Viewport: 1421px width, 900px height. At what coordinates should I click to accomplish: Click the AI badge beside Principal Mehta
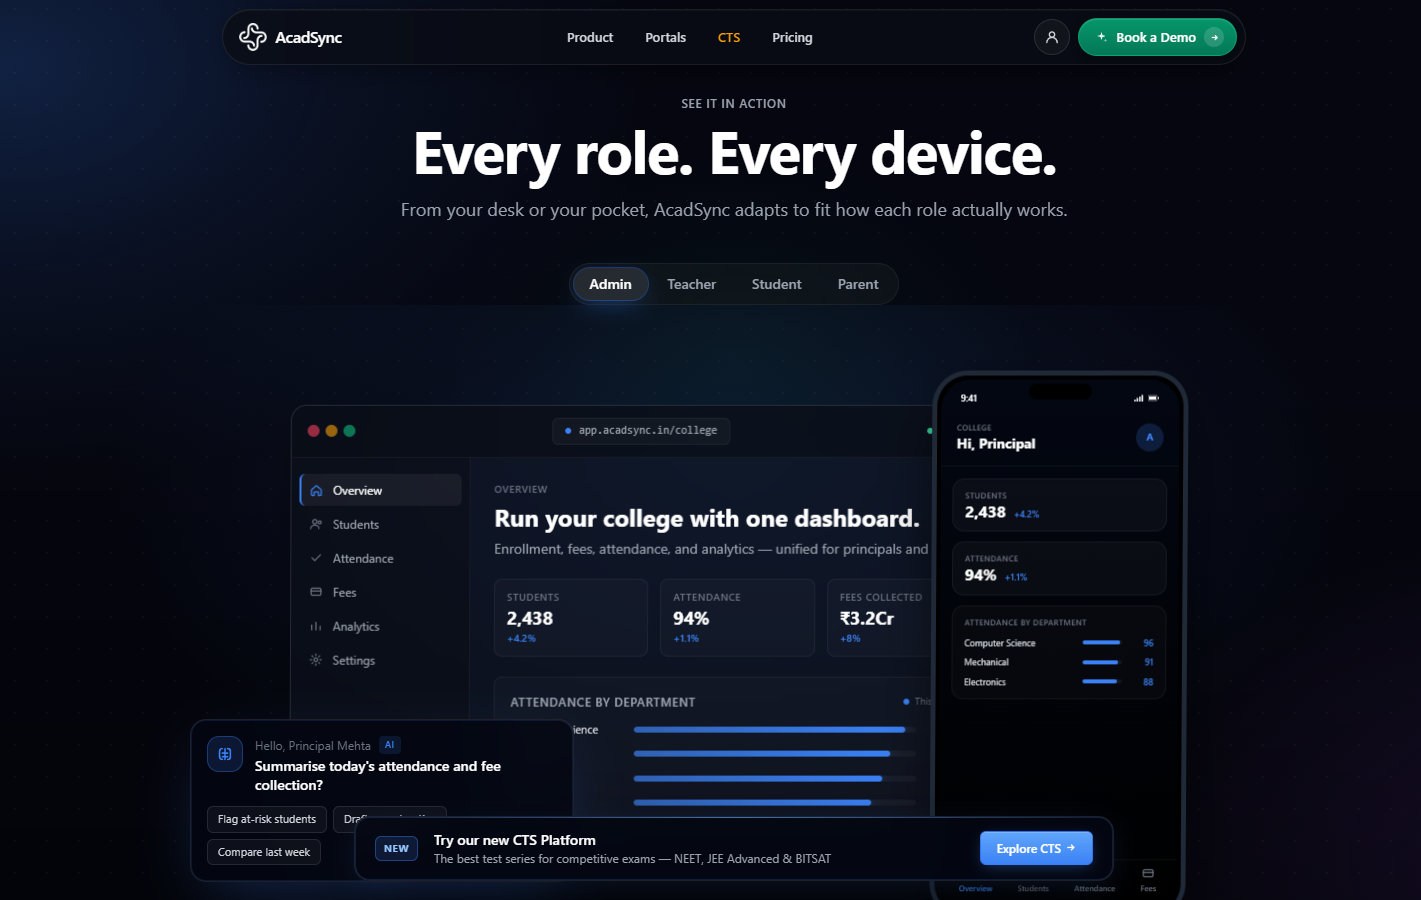coord(390,745)
